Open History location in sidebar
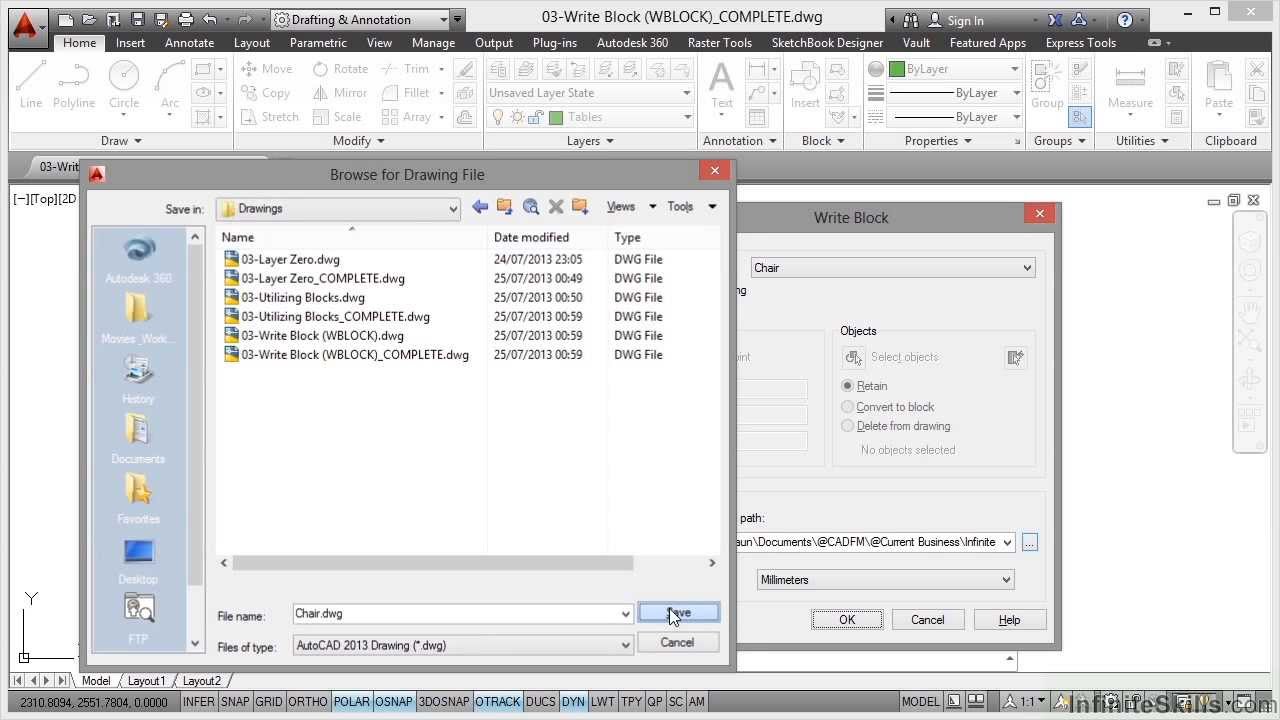Viewport: 1280px width, 720px height. [138, 380]
